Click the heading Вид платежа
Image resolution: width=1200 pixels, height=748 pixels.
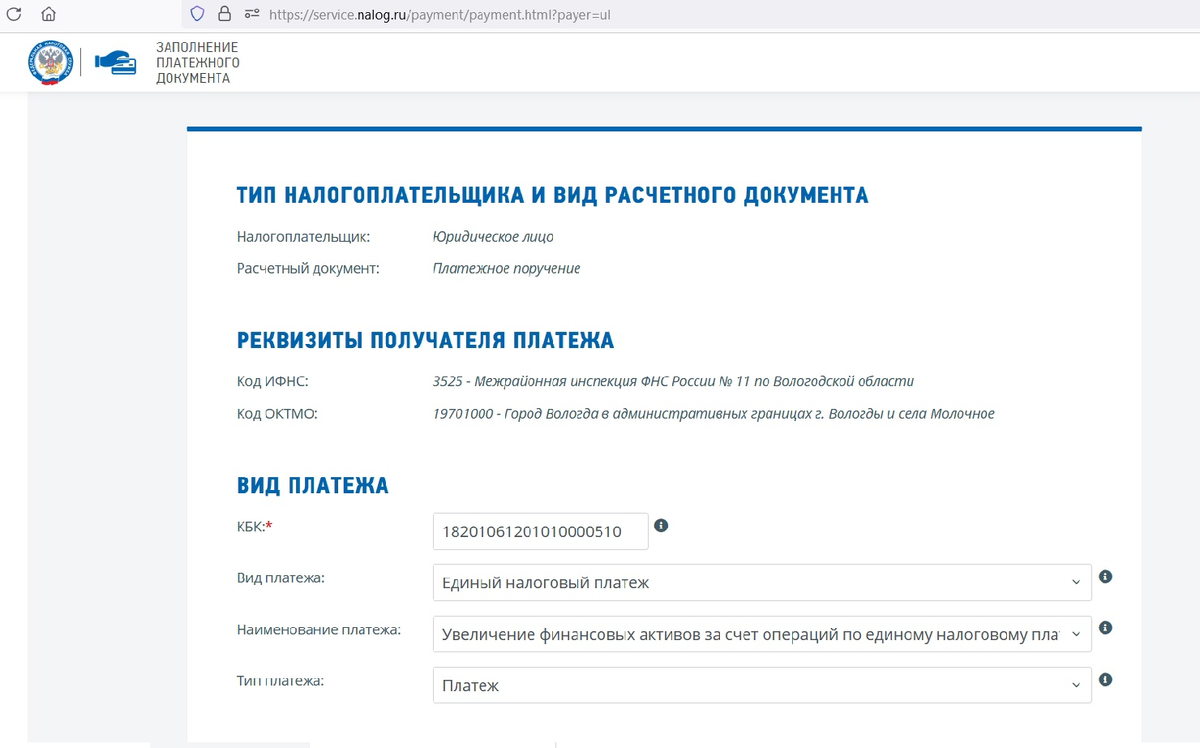(313, 486)
